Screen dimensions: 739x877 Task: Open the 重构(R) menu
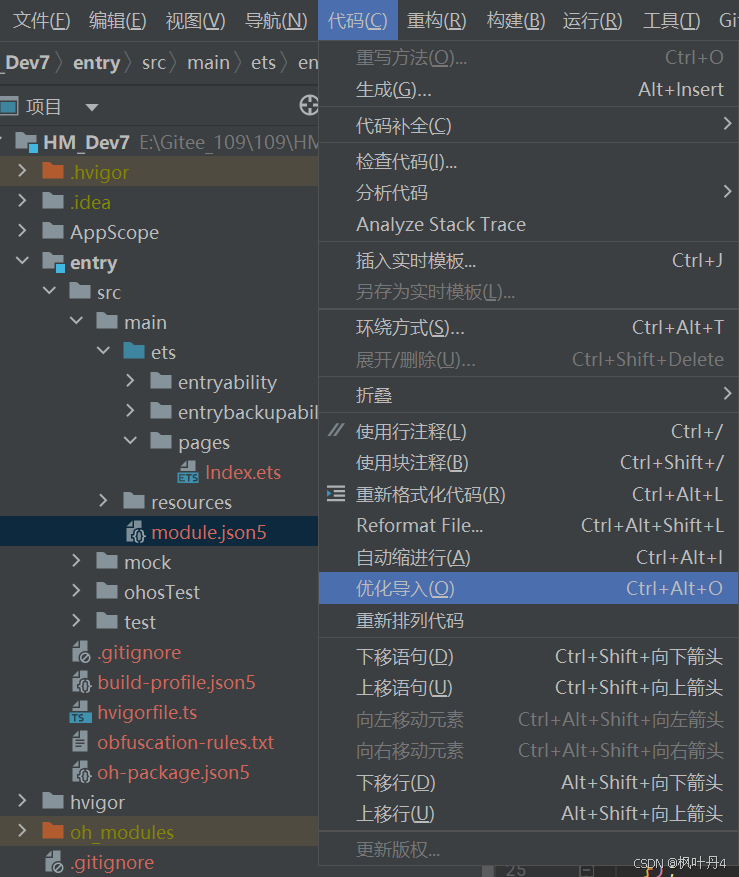[x=436, y=21]
